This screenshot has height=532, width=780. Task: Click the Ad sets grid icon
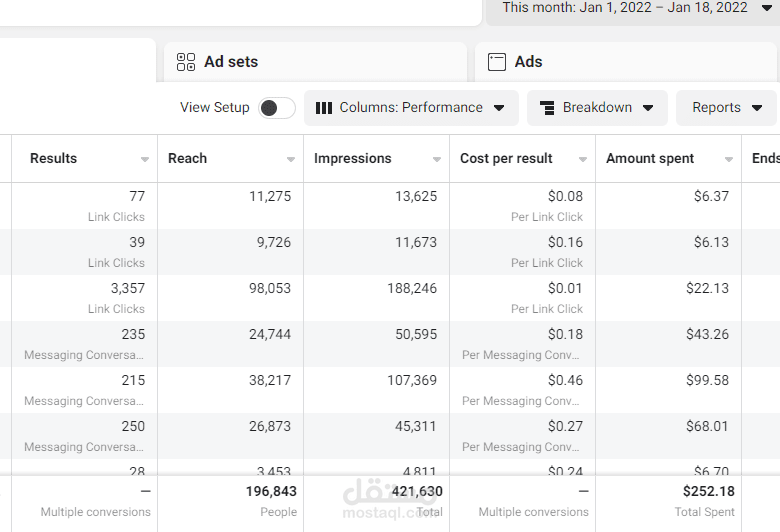(186, 62)
